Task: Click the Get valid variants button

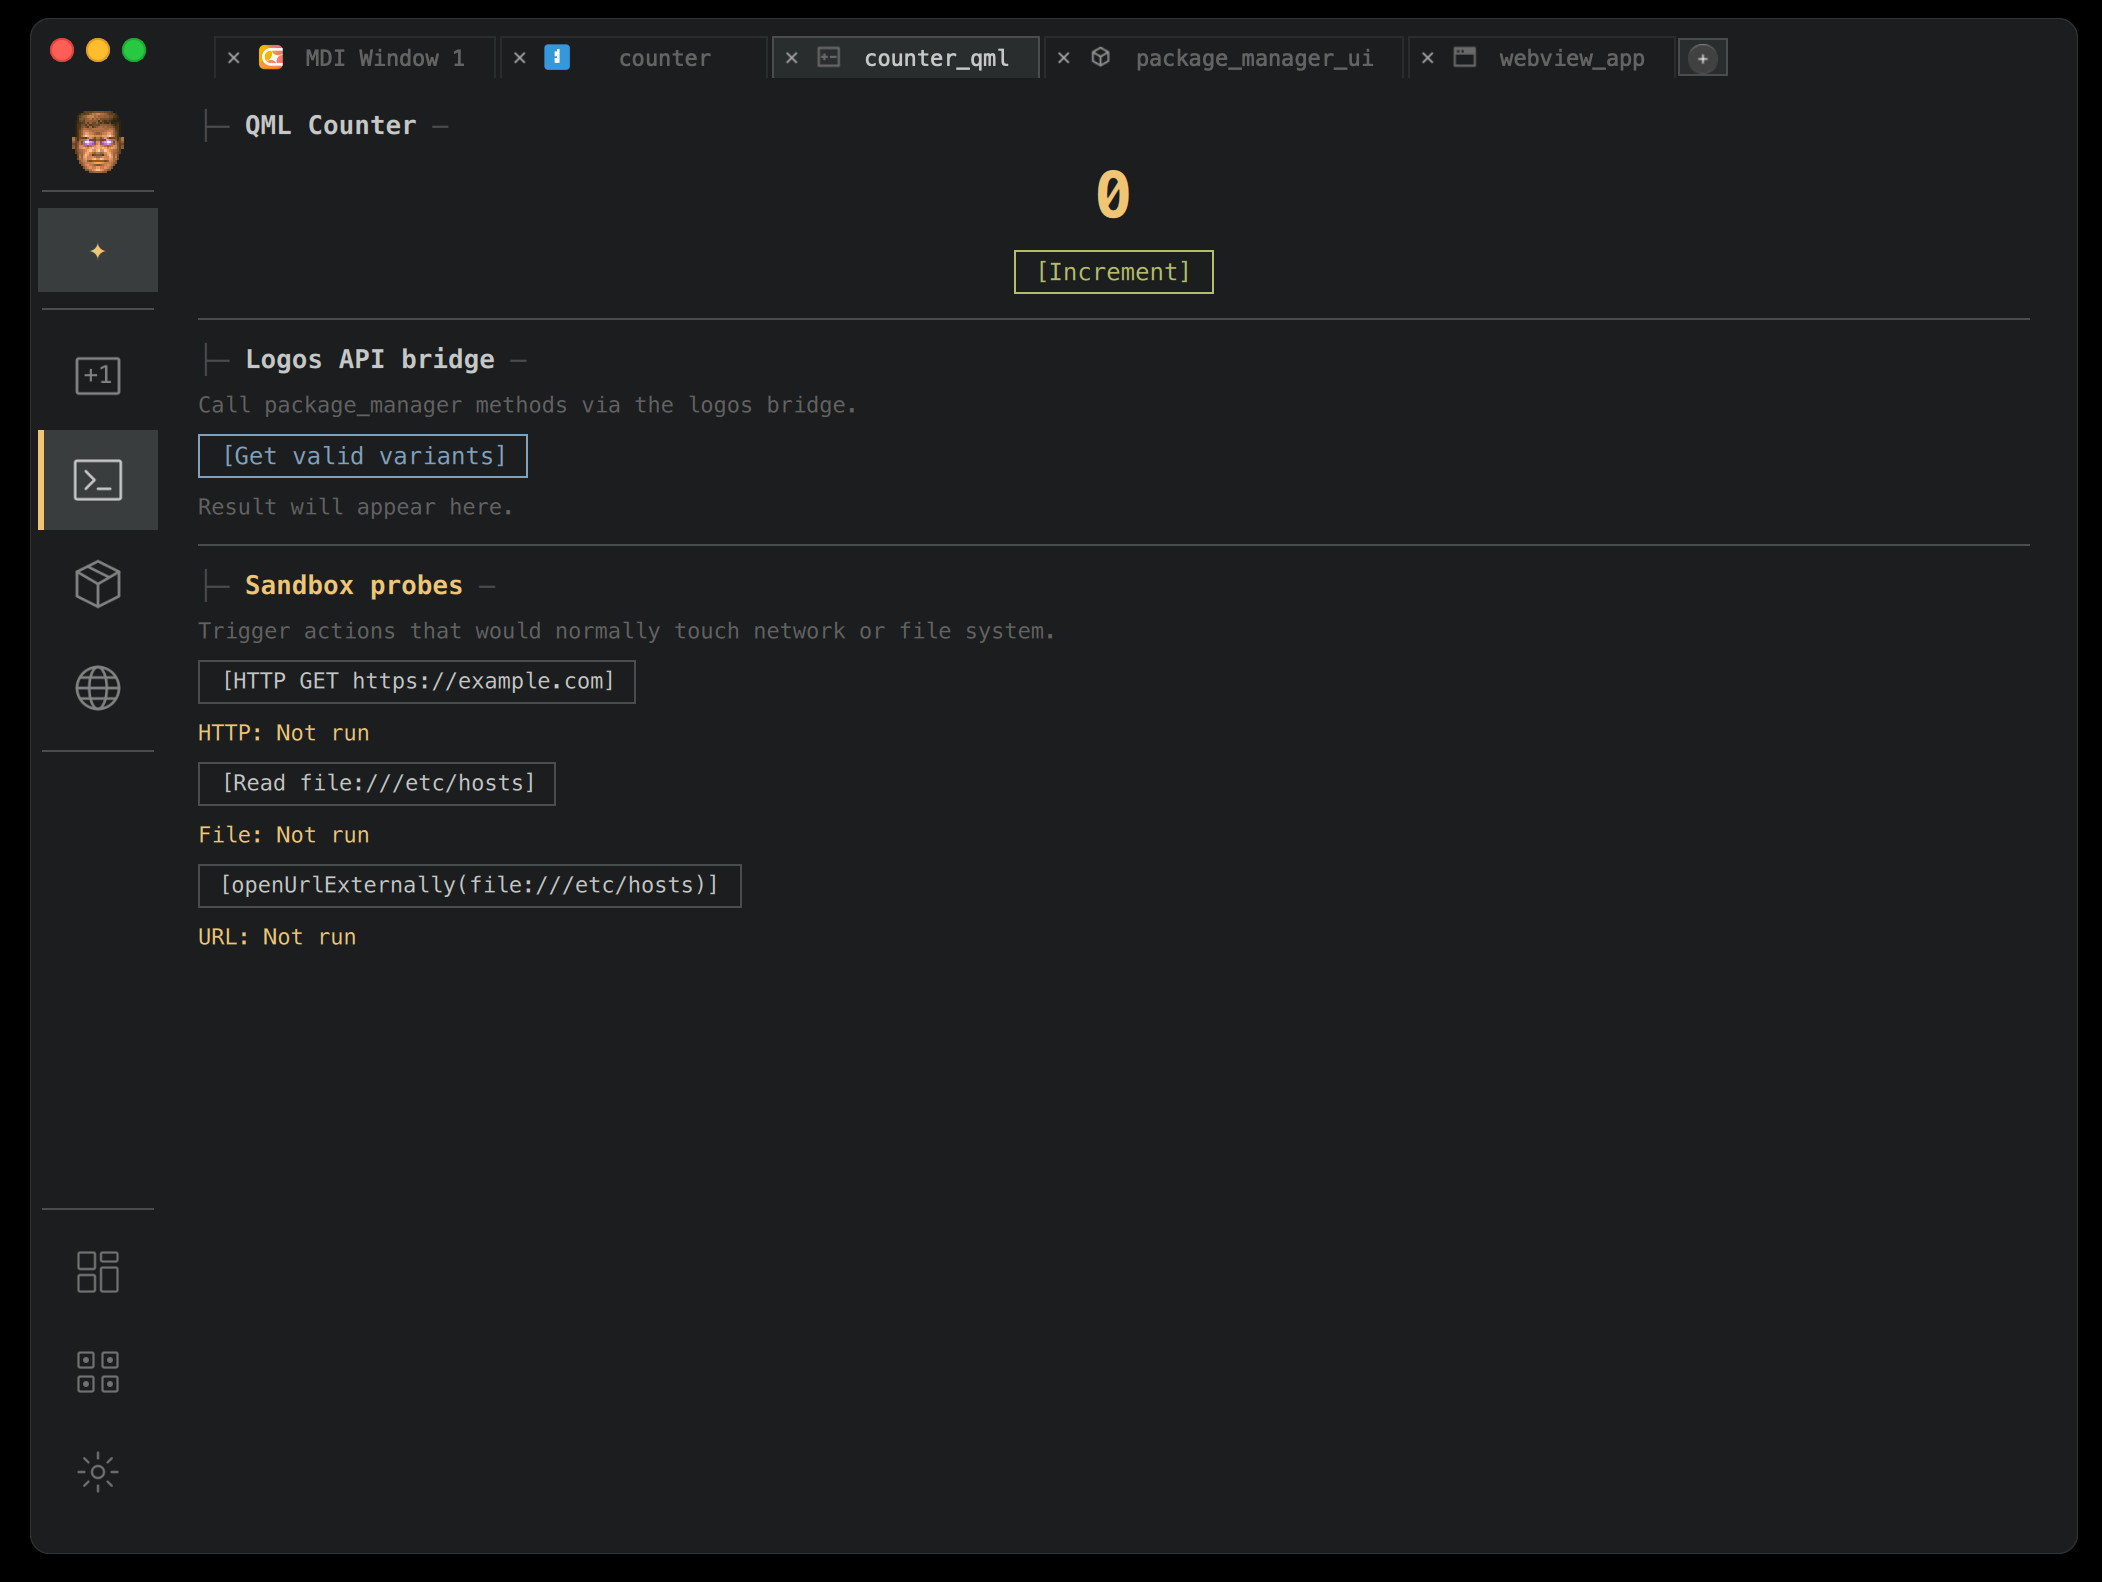Action: click(363, 456)
